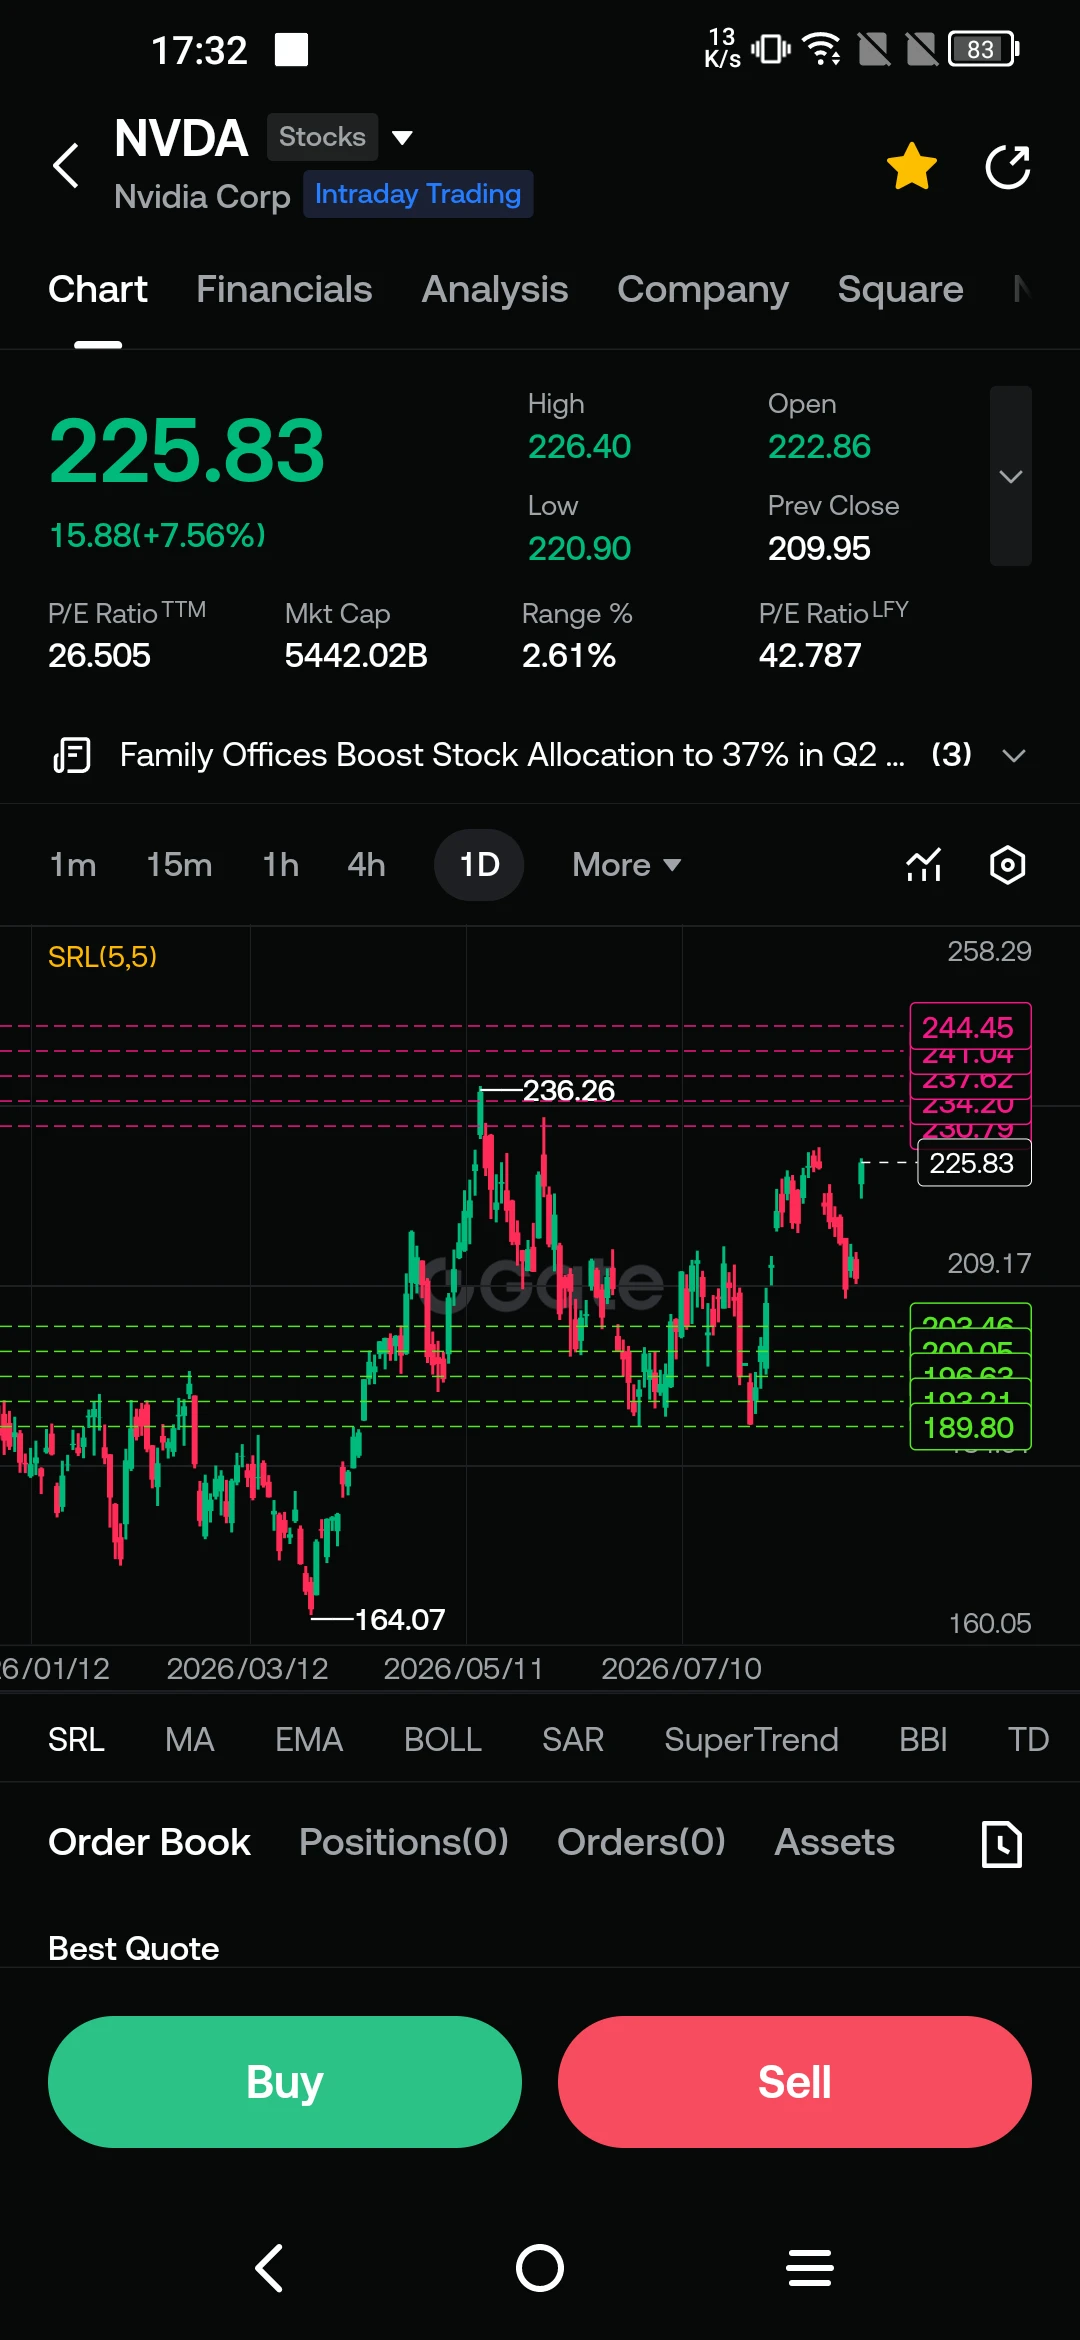
Task: Tap the 244.45 resistance level tag
Action: (970, 1026)
